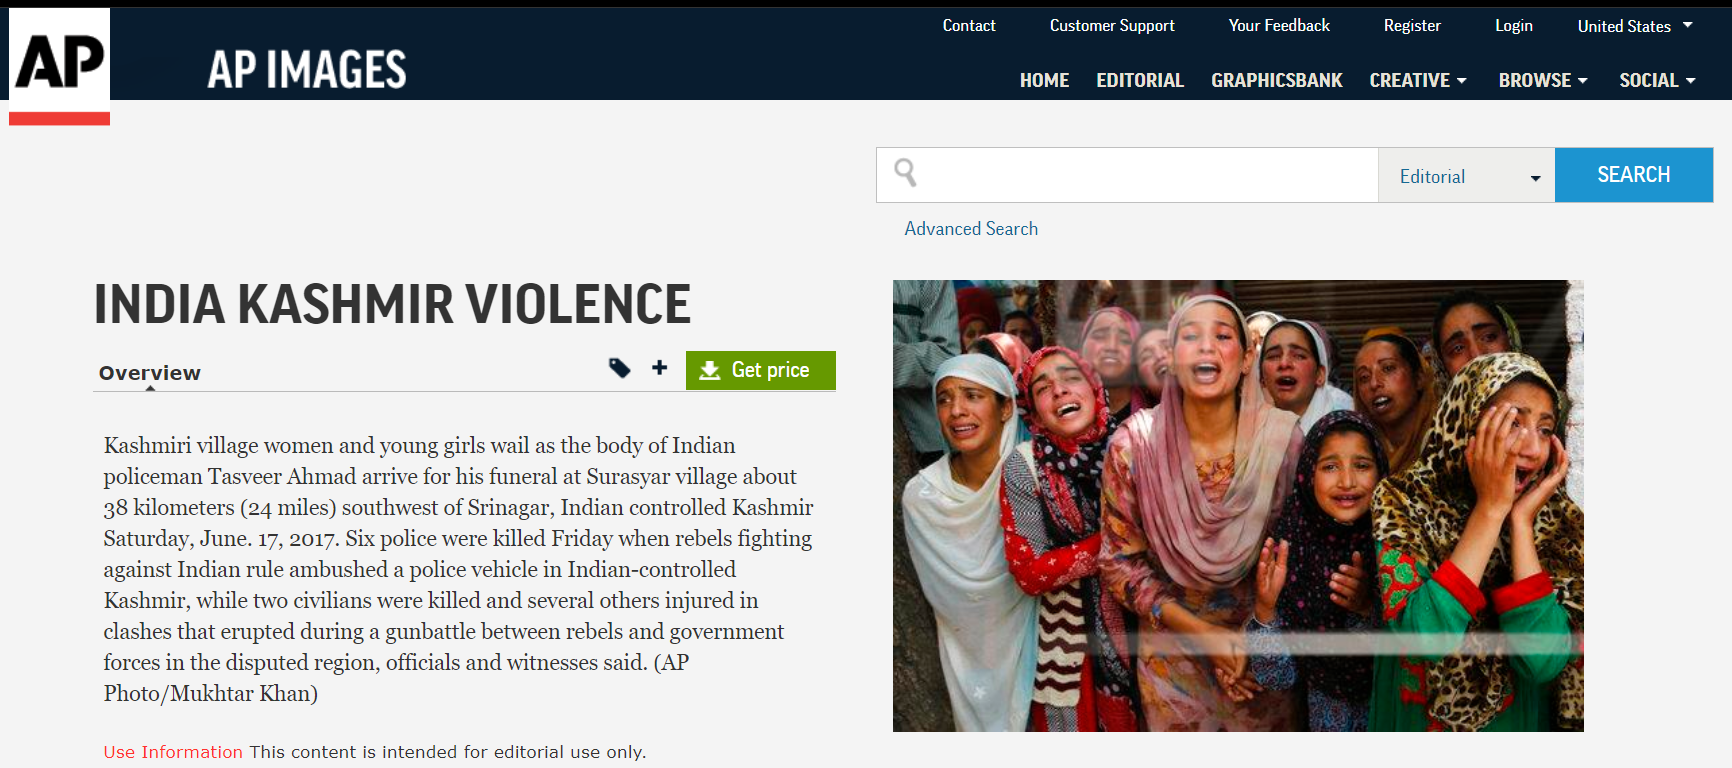The height and width of the screenshot is (768, 1732).
Task: Expand the SOCIAL menu
Action: tap(1657, 80)
